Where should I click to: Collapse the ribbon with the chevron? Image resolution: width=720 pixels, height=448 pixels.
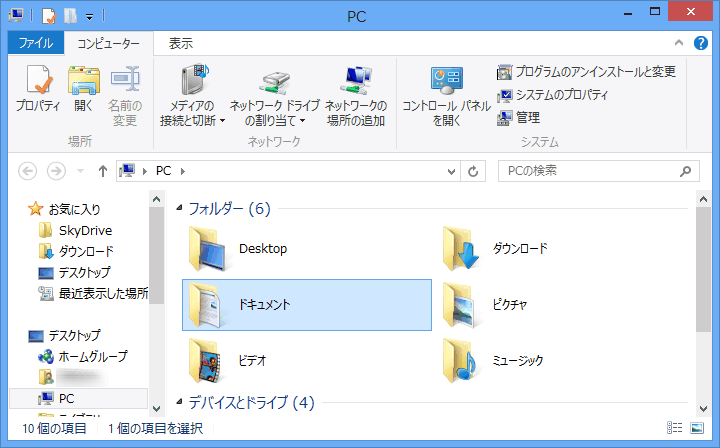coord(679,43)
